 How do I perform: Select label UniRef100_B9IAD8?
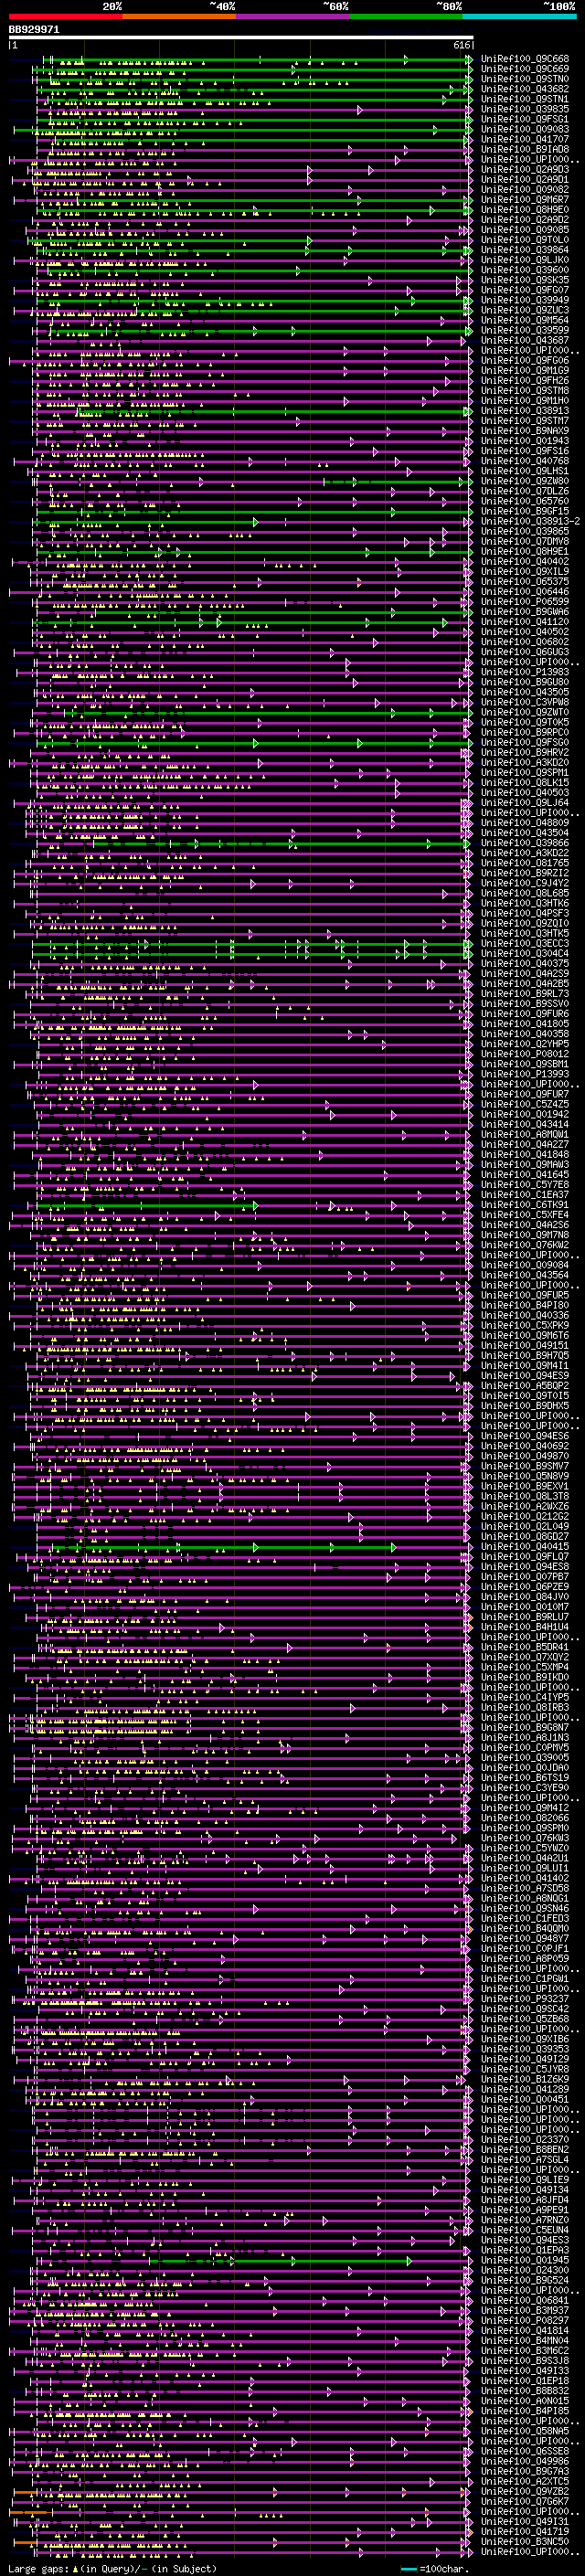[525, 149]
